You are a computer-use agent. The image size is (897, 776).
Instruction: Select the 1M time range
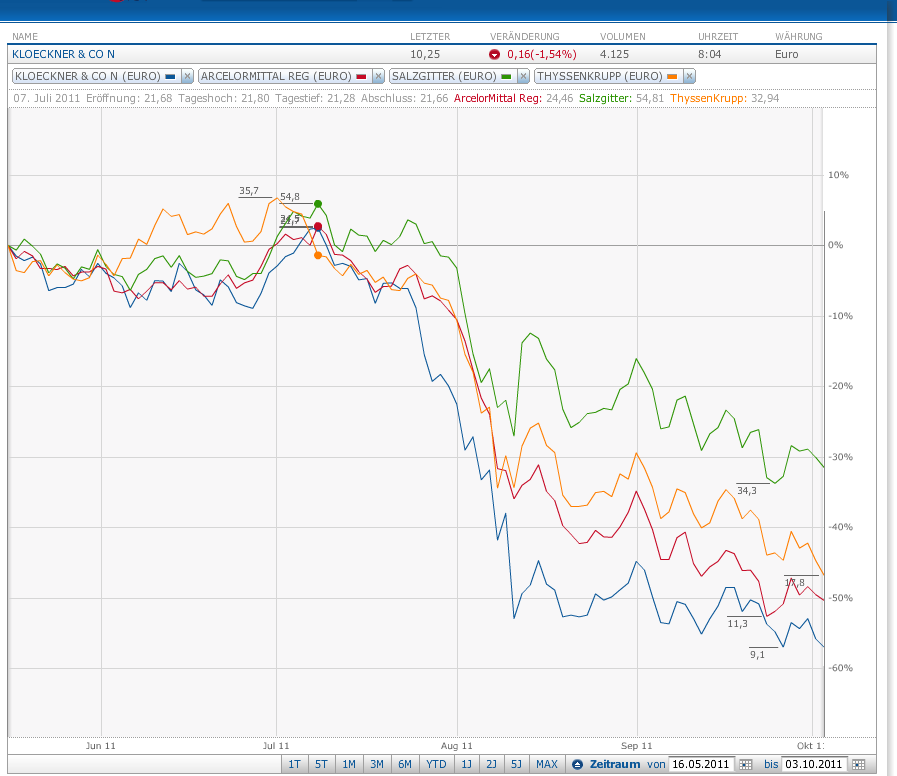click(x=349, y=765)
